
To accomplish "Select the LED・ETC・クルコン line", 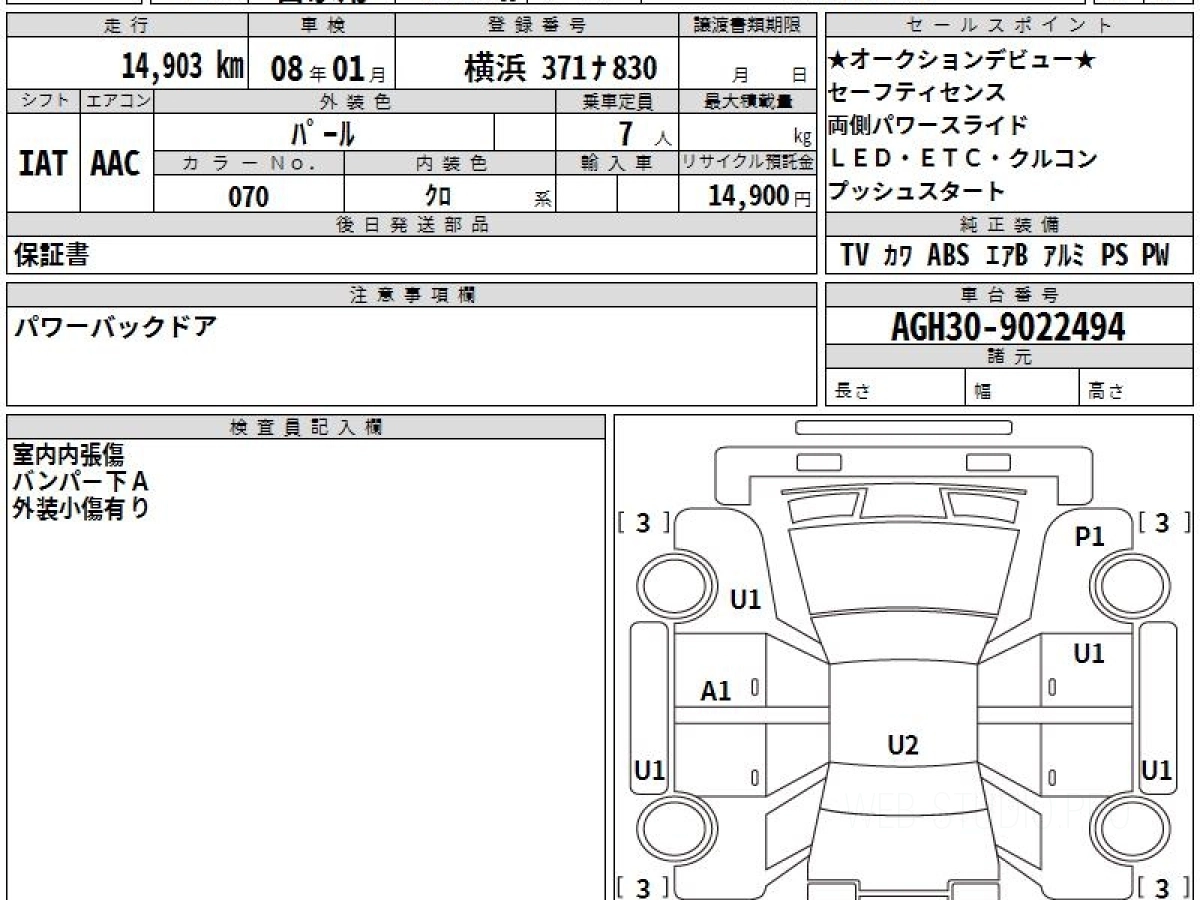I will pyautogui.click(x=964, y=158).
